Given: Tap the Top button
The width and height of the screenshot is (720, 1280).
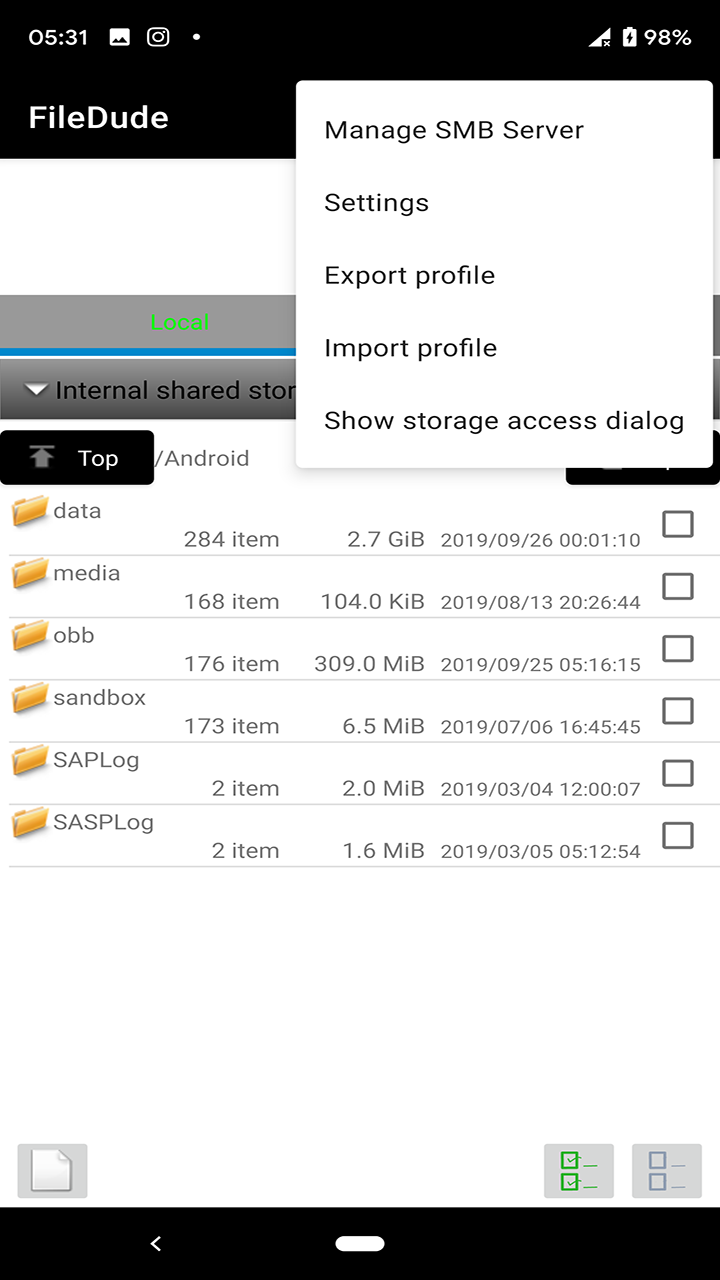Looking at the screenshot, I should (77, 458).
